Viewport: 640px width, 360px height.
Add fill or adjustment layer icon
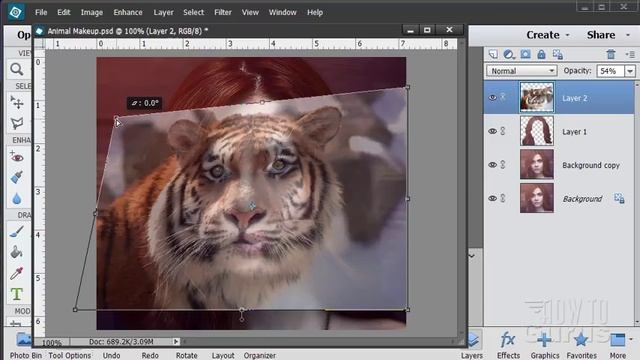point(509,54)
